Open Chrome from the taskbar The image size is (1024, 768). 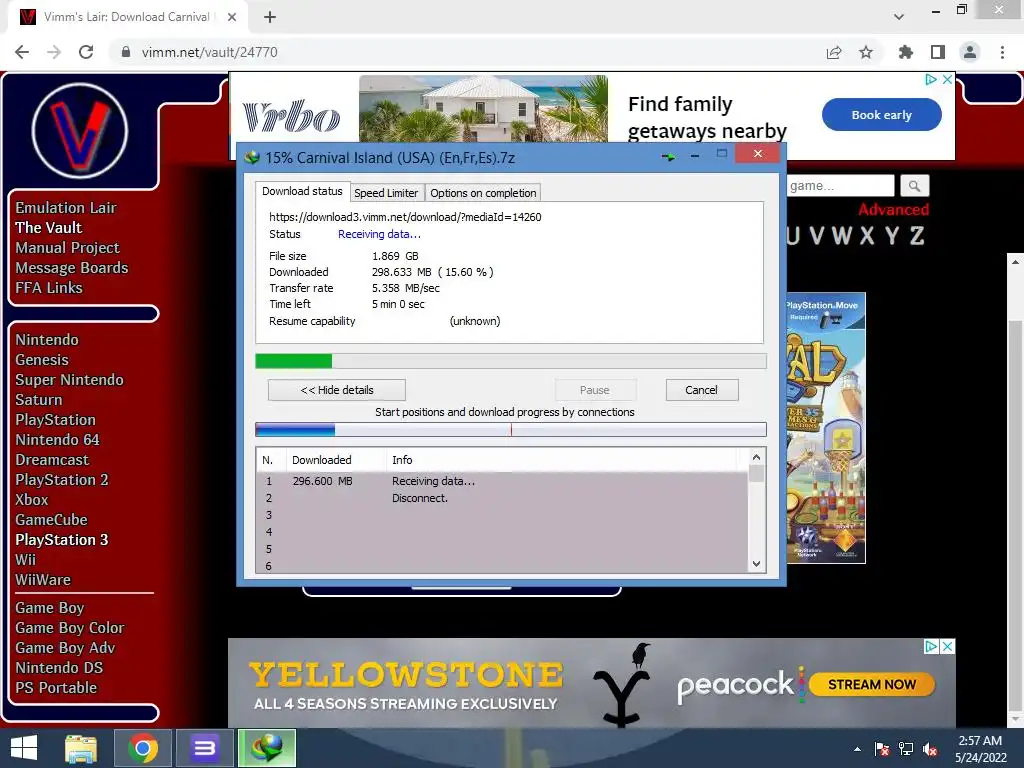pos(143,748)
